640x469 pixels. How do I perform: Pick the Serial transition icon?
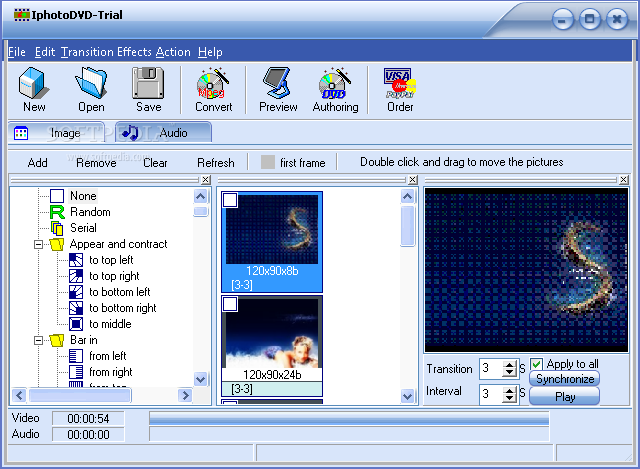pyautogui.click(x=57, y=228)
